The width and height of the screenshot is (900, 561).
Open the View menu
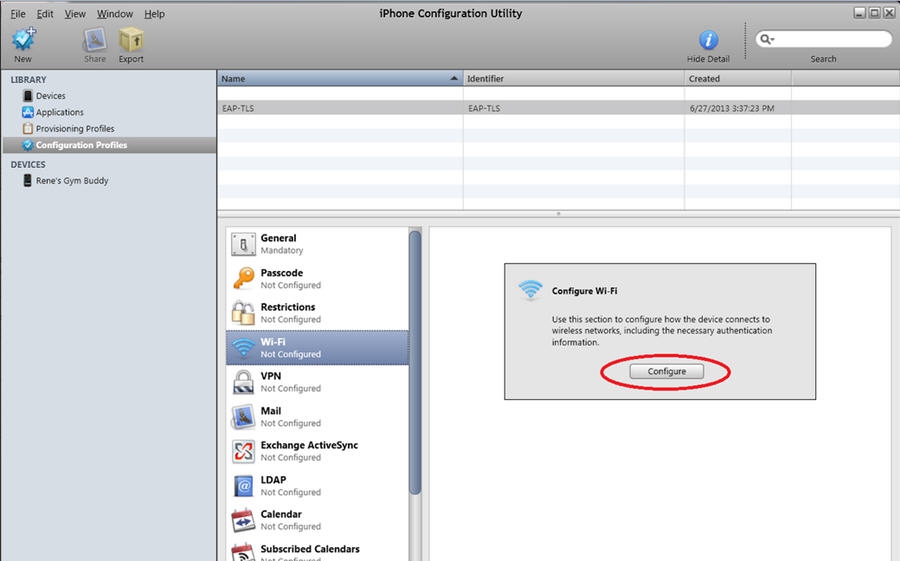pos(75,14)
